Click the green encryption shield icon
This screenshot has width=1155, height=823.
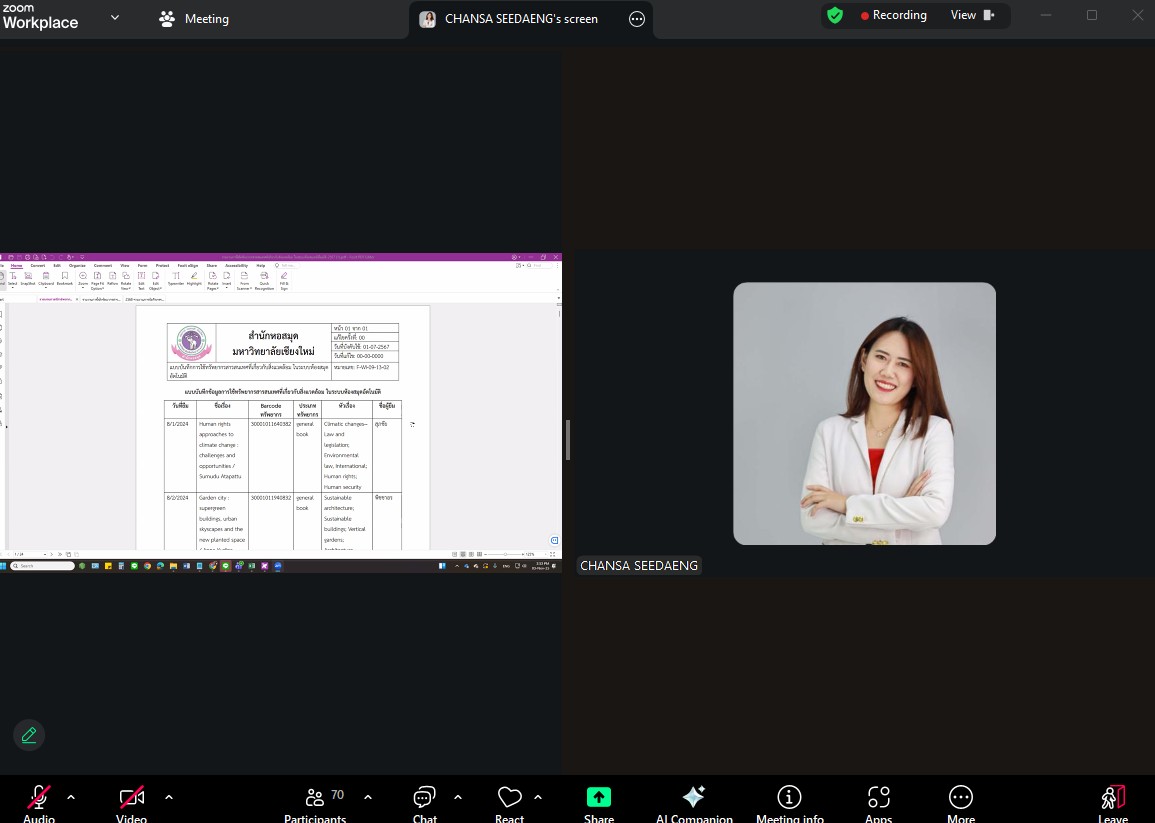835,16
